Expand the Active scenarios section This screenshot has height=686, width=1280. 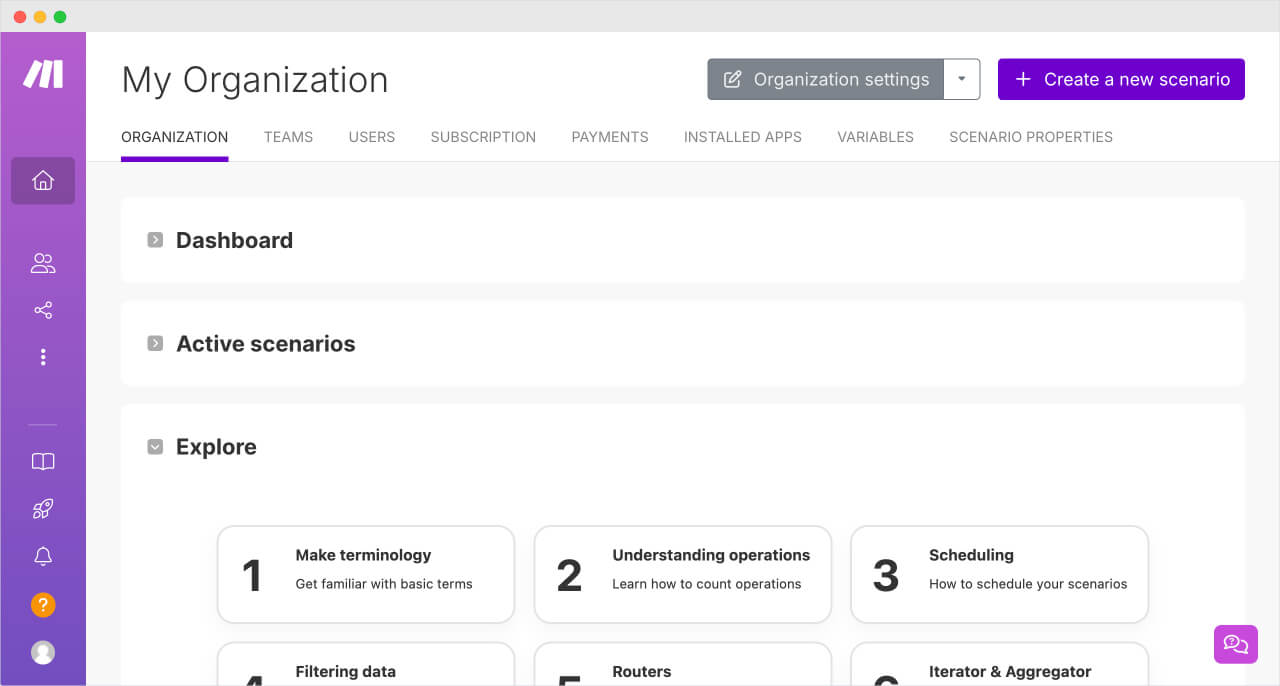pyautogui.click(x=155, y=343)
